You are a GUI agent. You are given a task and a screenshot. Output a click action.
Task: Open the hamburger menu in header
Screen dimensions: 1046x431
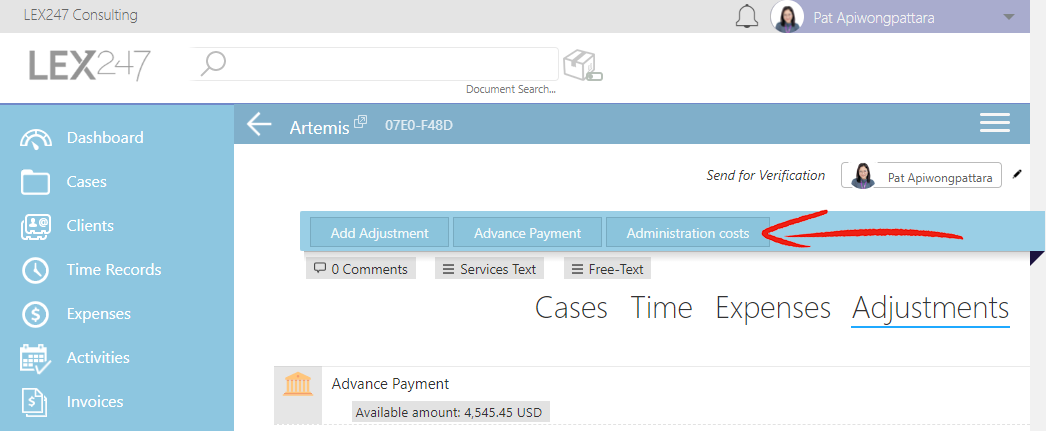[994, 123]
